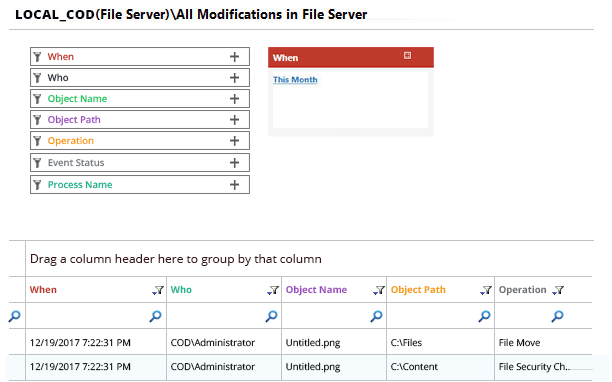Click the funnel icon beside the When filter
This screenshot has height=382, width=612.
[37, 57]
